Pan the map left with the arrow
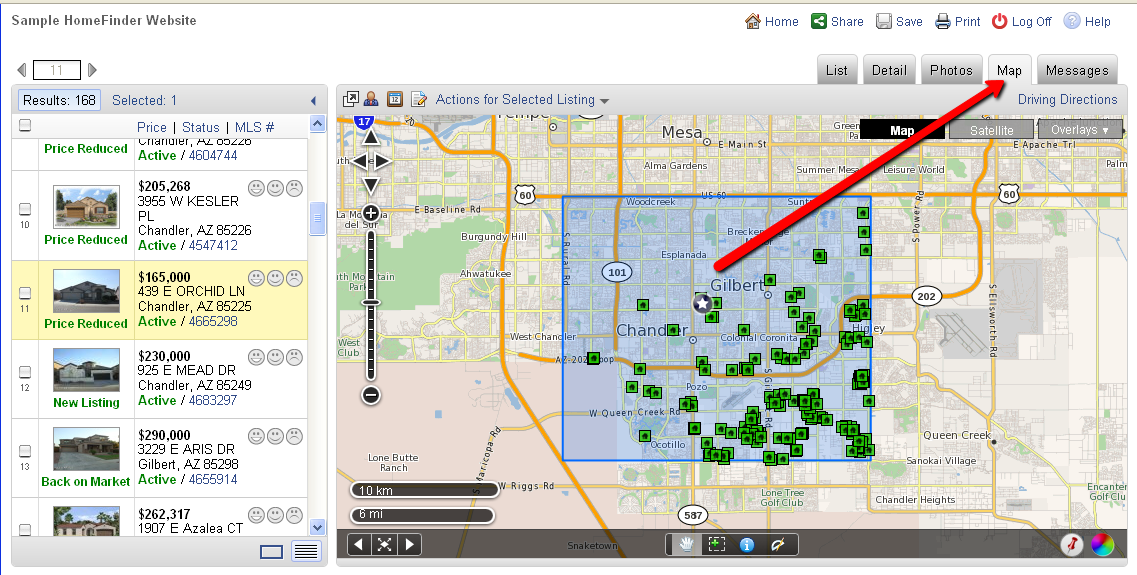The height and width of the screenshot is (575, 1137). (x=358, y=162)
